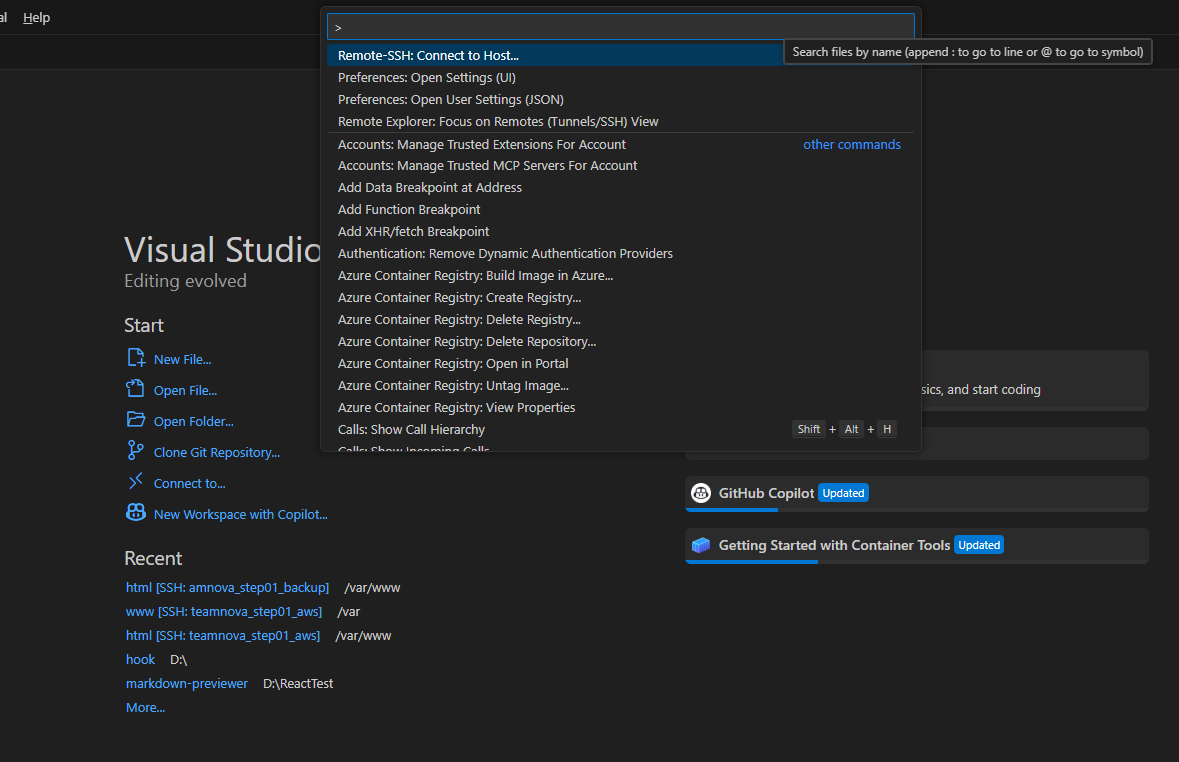Run Add Data Breakpoint at Address

point(621,187)
